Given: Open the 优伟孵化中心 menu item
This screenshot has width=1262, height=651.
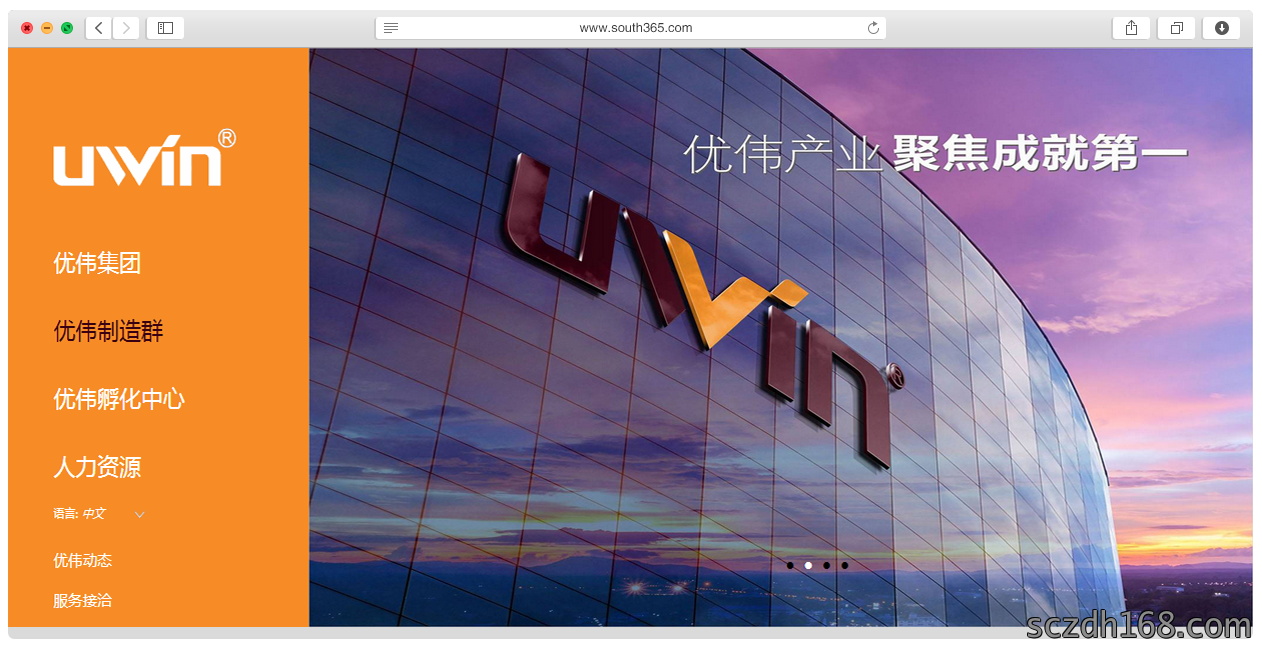Looking at the screenshot, I should click(x=119, y=399).
